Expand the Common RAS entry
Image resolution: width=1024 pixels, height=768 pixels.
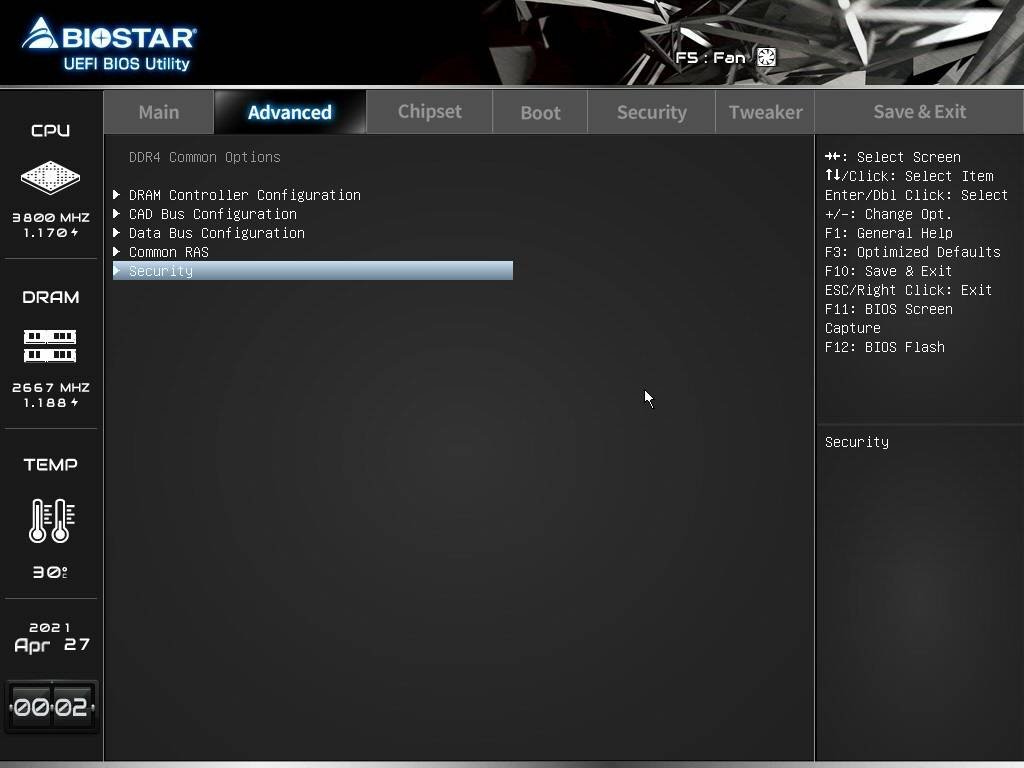(168, 251)
